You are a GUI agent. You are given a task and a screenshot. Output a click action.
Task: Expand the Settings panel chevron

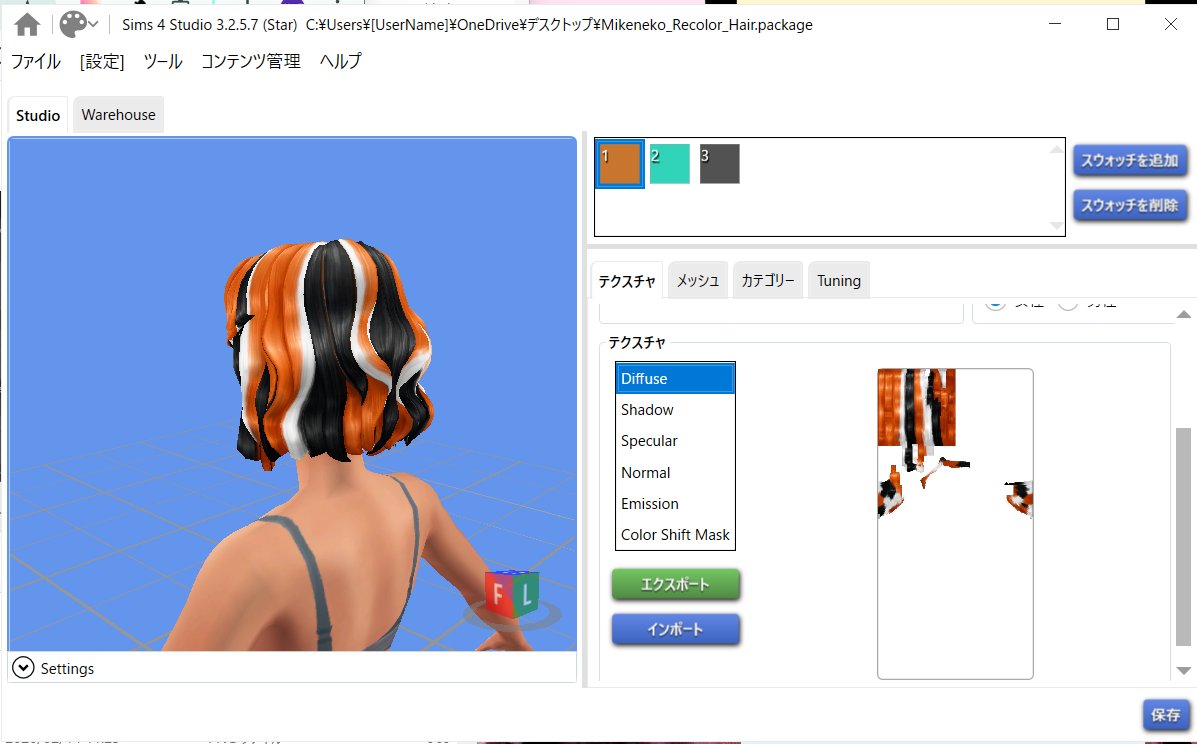pos(23,668)
